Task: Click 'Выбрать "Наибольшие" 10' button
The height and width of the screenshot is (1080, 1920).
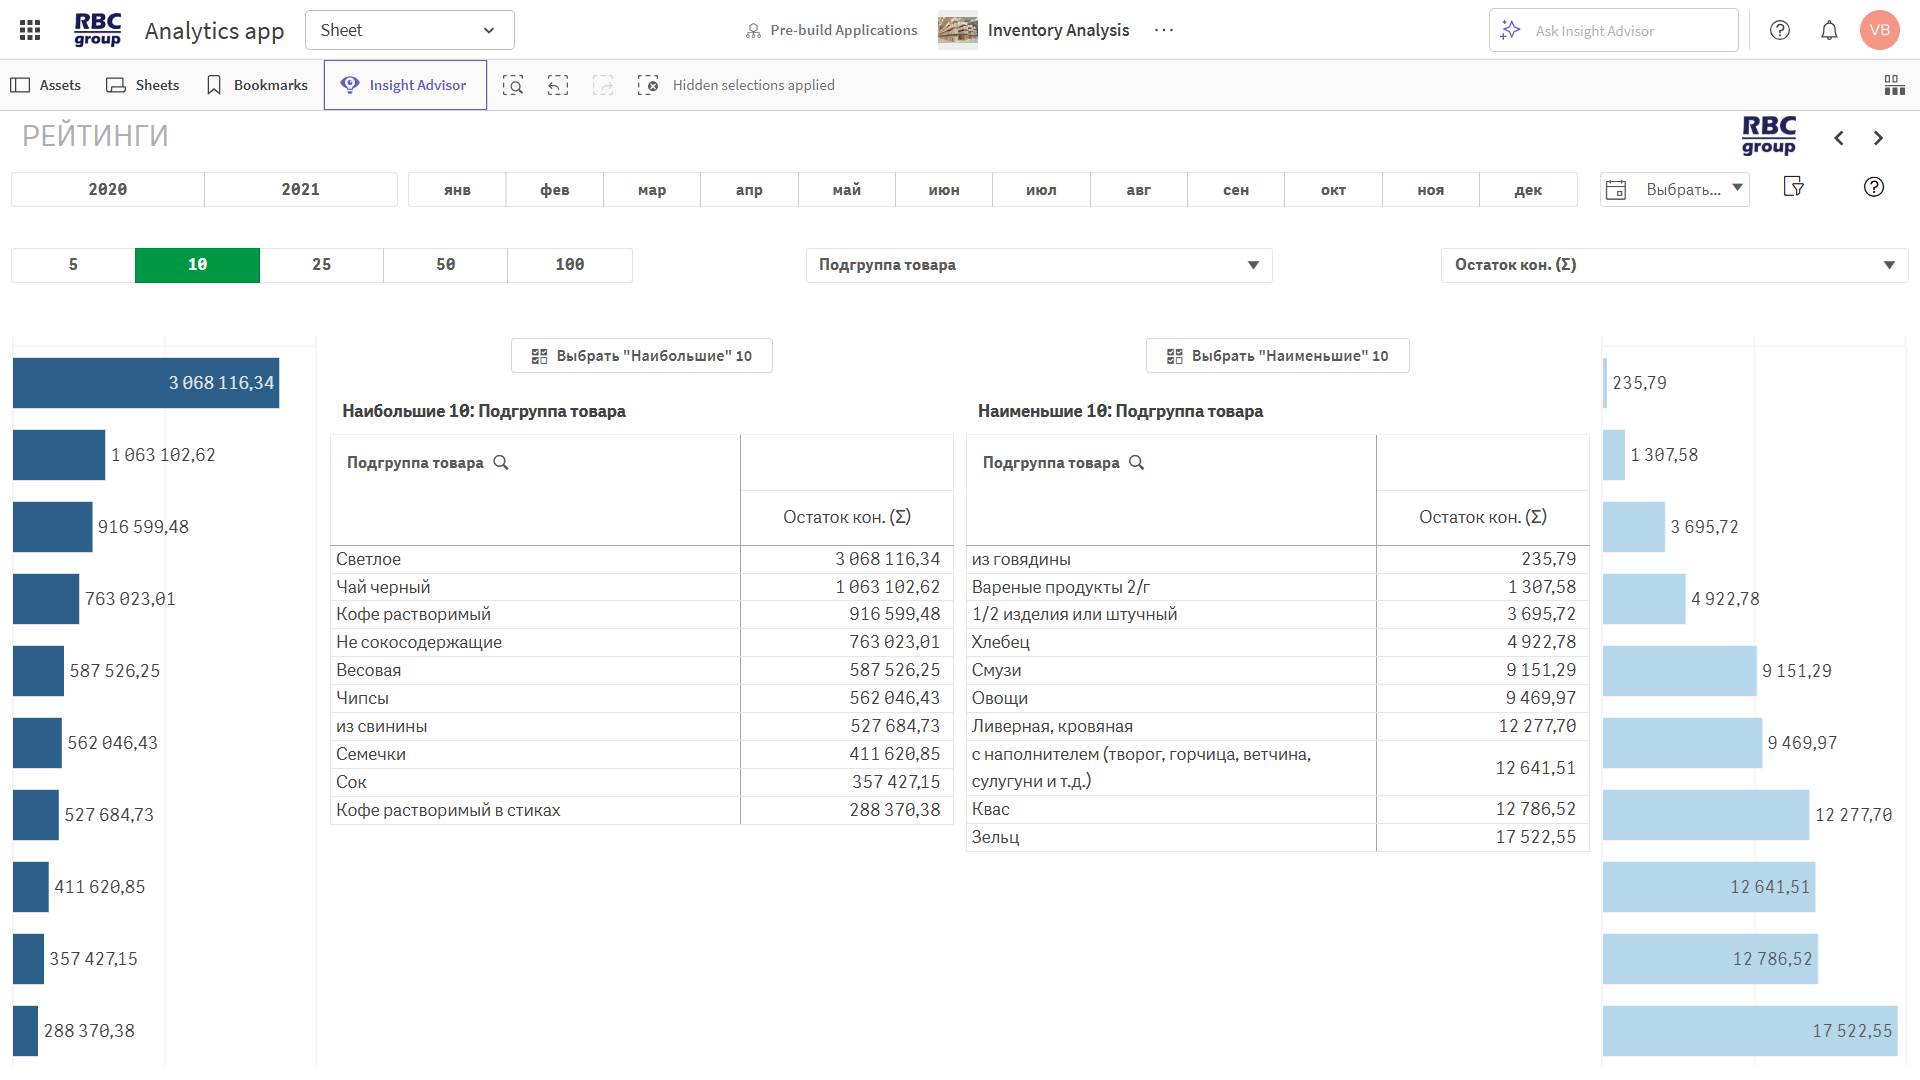Action: tap(641, 356)
